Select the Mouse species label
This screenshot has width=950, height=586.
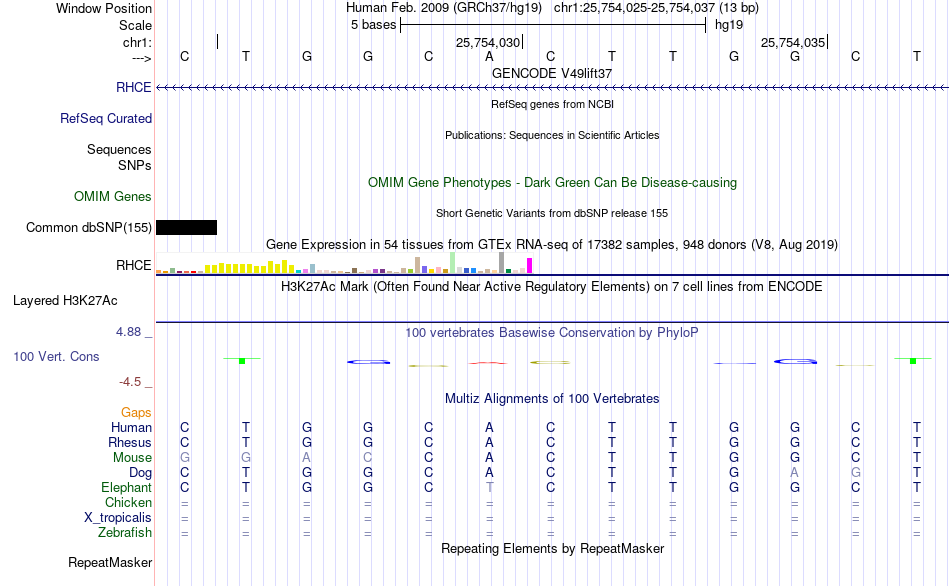(132, 458)
